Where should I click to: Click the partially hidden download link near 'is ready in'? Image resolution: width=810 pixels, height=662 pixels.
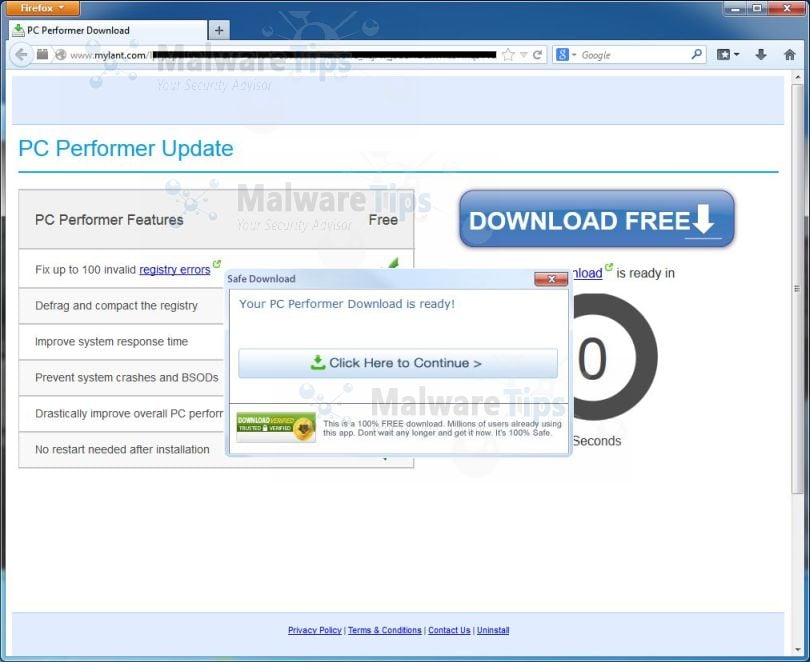click(x=588, y=273)
